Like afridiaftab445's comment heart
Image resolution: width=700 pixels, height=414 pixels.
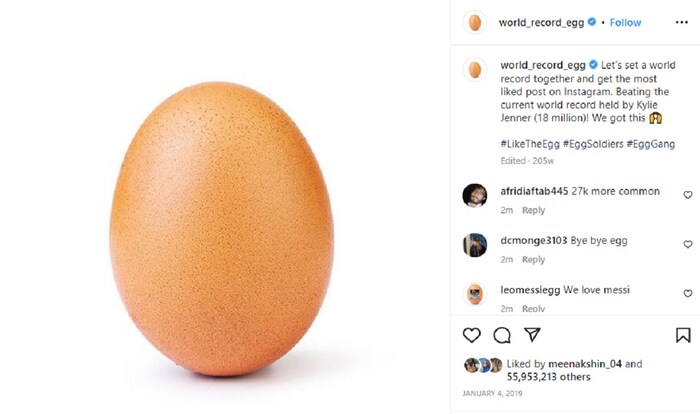[688, 195]
